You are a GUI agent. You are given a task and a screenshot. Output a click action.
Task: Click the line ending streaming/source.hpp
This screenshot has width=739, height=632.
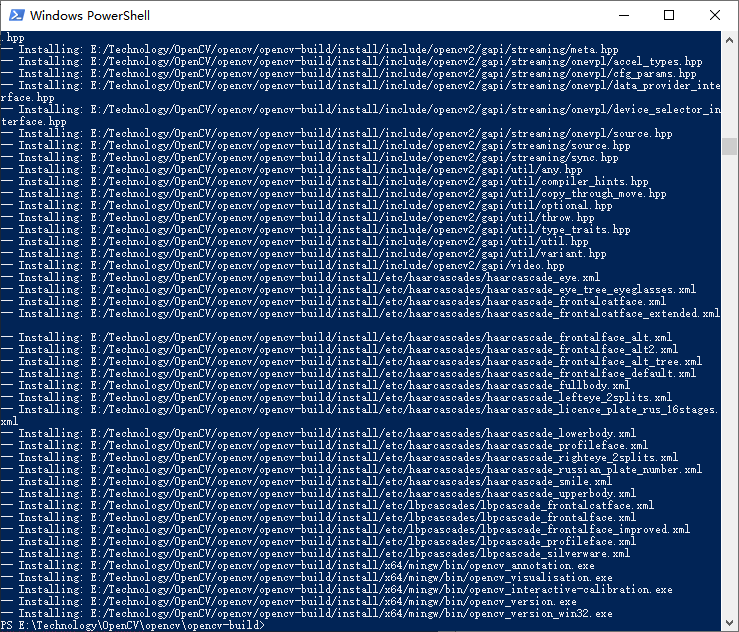coord(315,145)
